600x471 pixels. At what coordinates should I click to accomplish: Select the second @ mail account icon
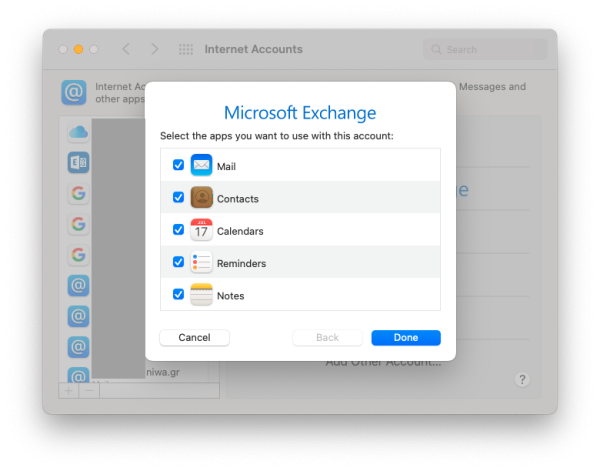(78, 316)
